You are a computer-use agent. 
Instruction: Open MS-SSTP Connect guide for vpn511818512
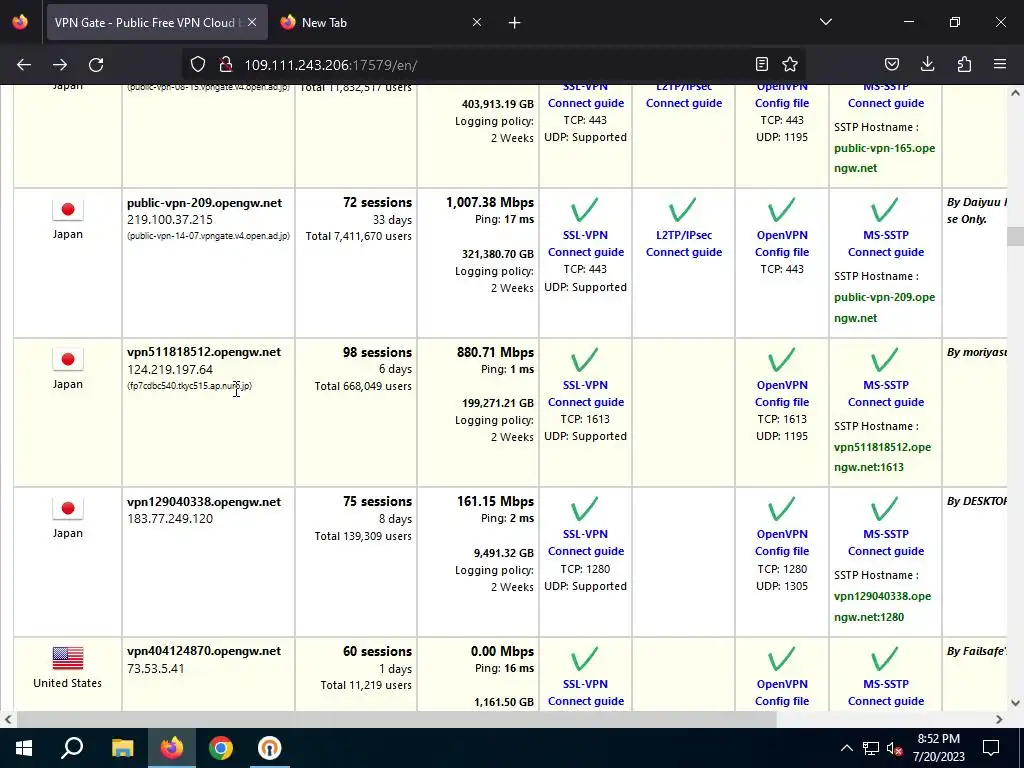[x=886, y=394]
